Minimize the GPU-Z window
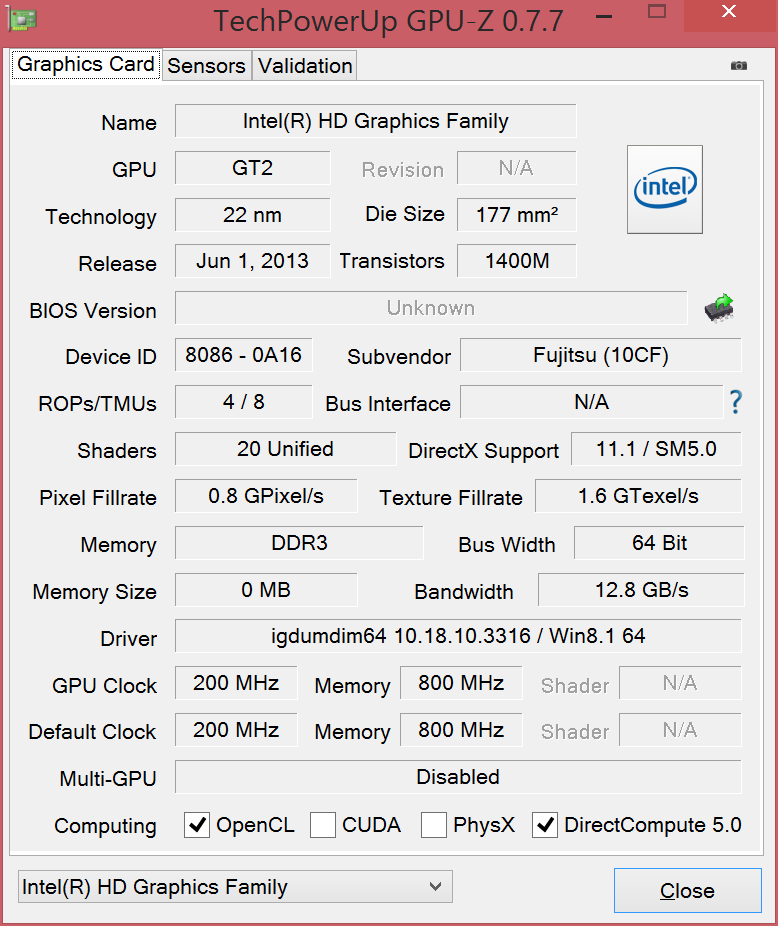 pyautogui.click(x=602, y=14)
